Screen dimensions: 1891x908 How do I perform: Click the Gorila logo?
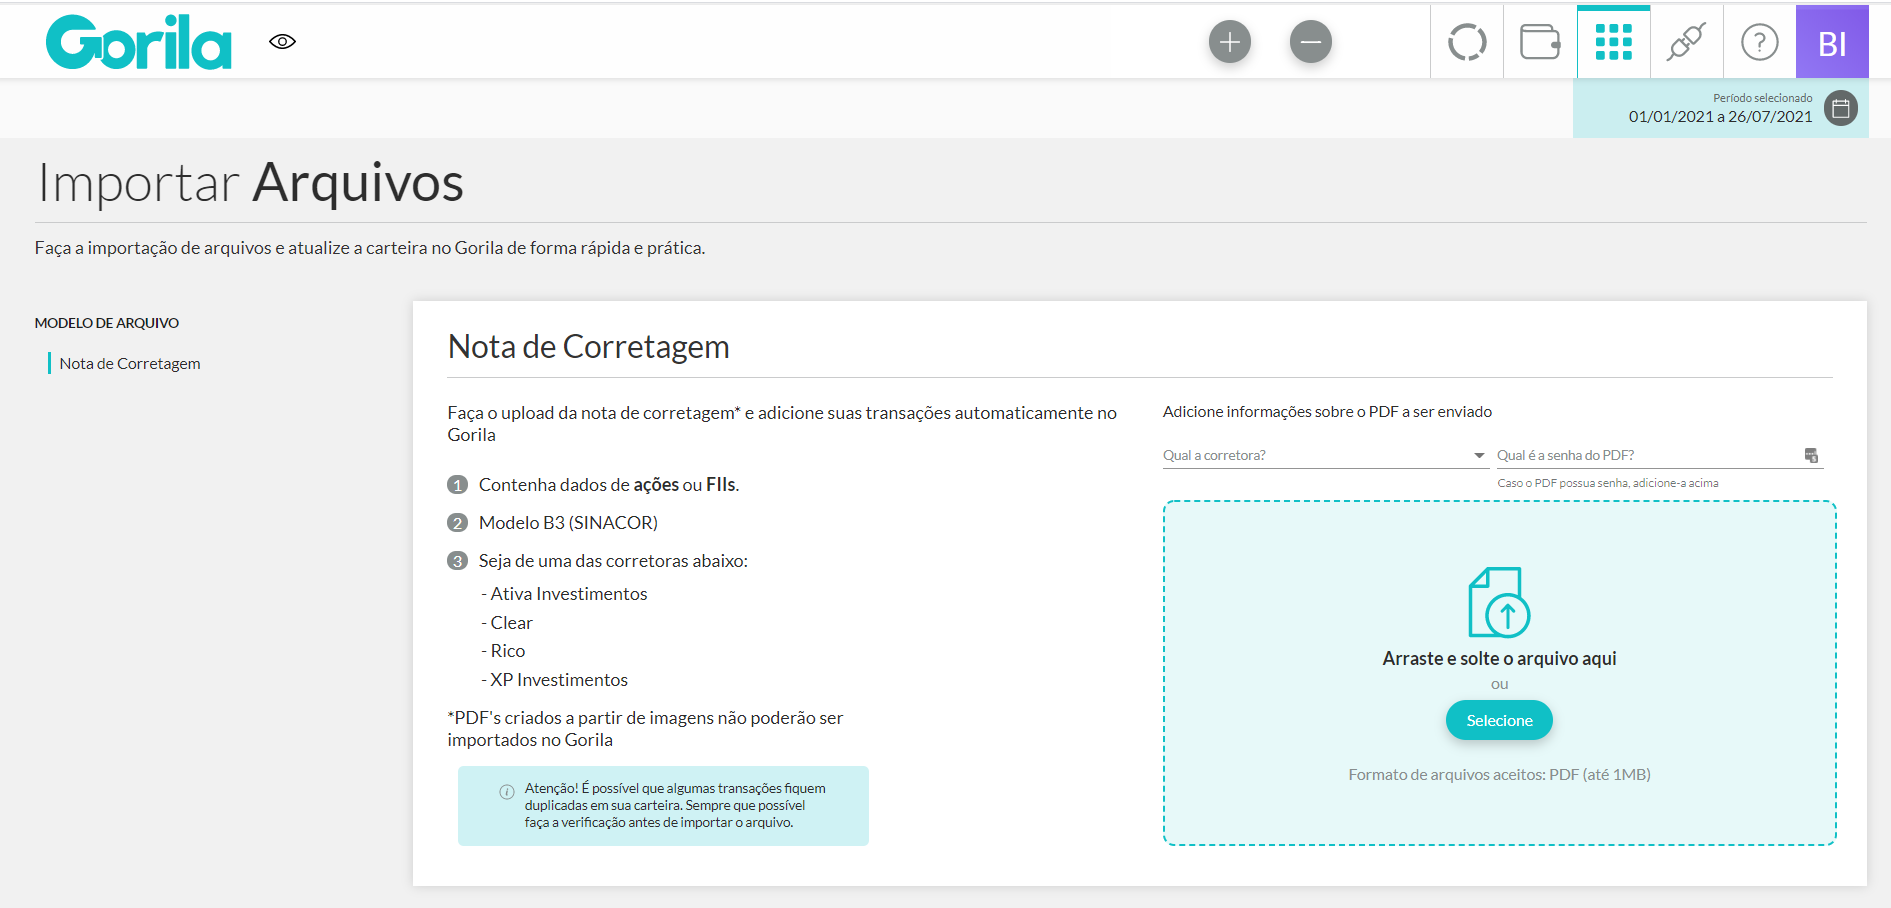139,42
